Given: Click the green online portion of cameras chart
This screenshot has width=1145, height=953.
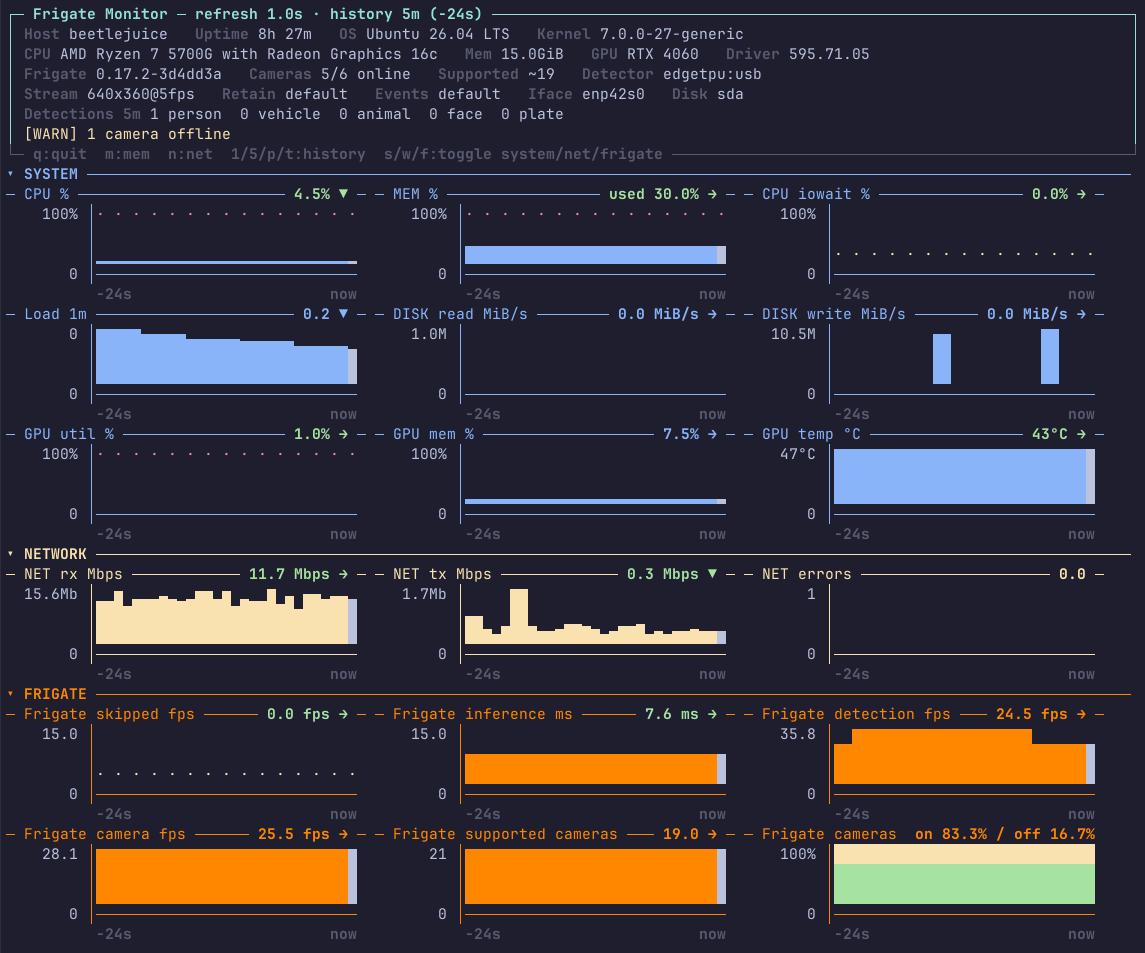Looking at the screenshot, I should pos(964,884).
